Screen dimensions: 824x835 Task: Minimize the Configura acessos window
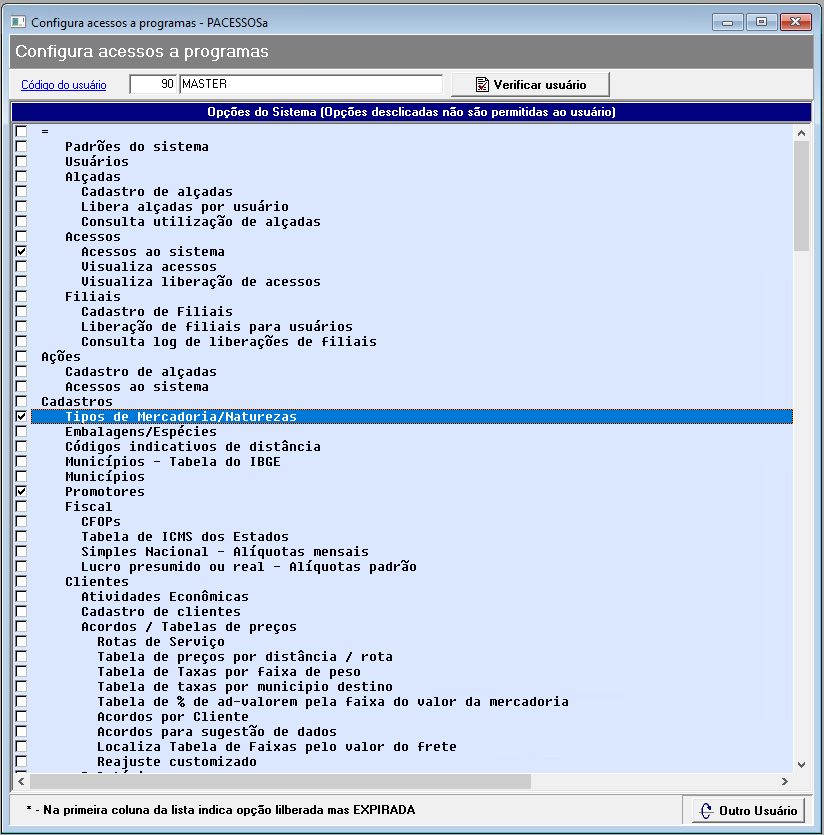pyautogui.click(x=729, y=21)
